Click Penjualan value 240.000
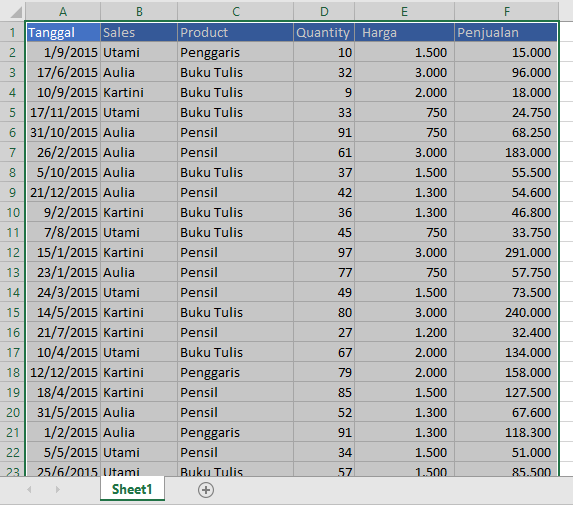The height and width of the screenshot is (505, 573). point(506,312)
